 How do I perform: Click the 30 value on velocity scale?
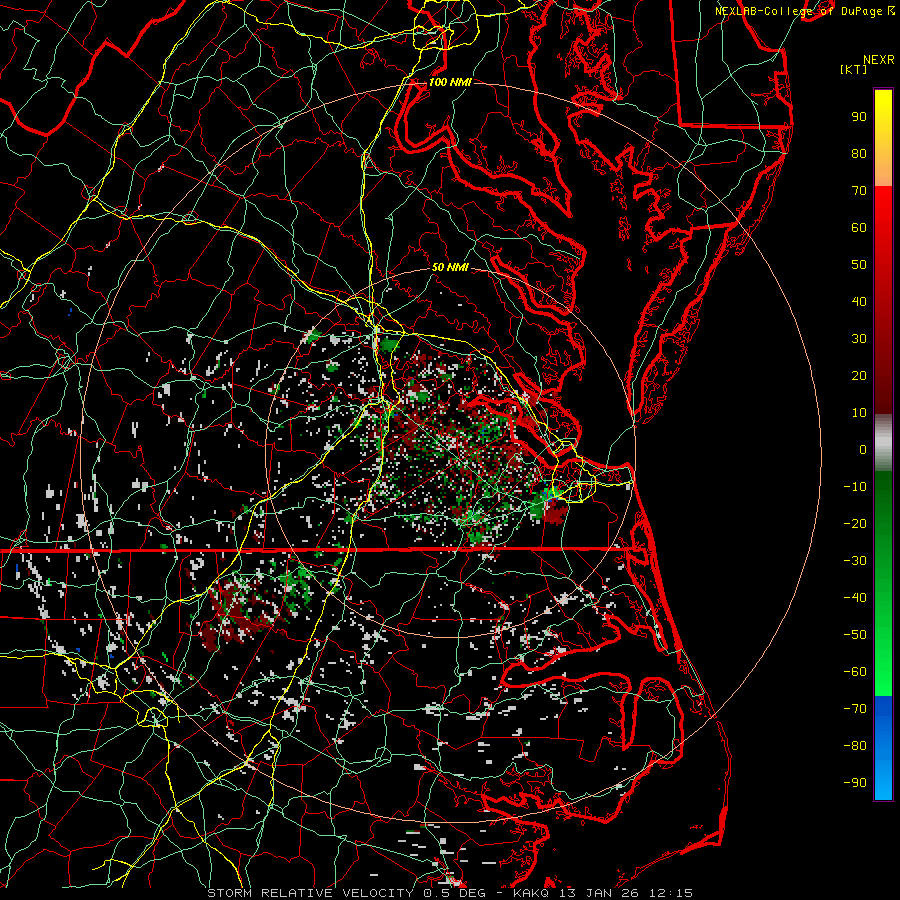coord(859,339)
